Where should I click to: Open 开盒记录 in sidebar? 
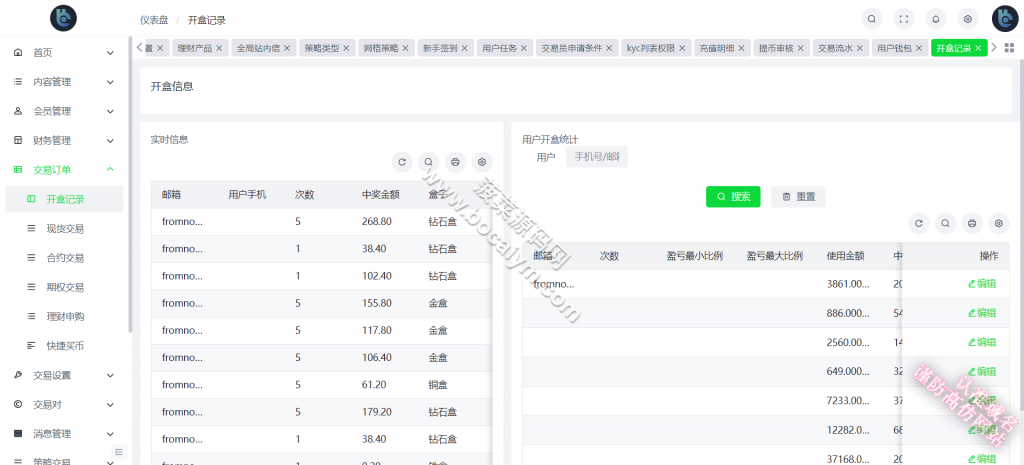[64, 199]
